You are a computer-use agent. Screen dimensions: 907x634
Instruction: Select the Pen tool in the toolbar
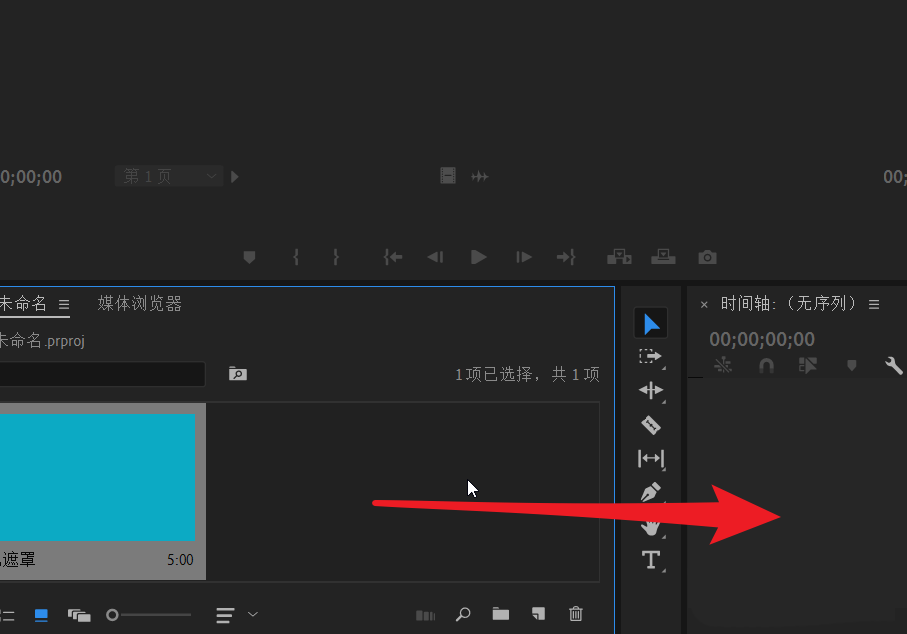coord(650,492)
